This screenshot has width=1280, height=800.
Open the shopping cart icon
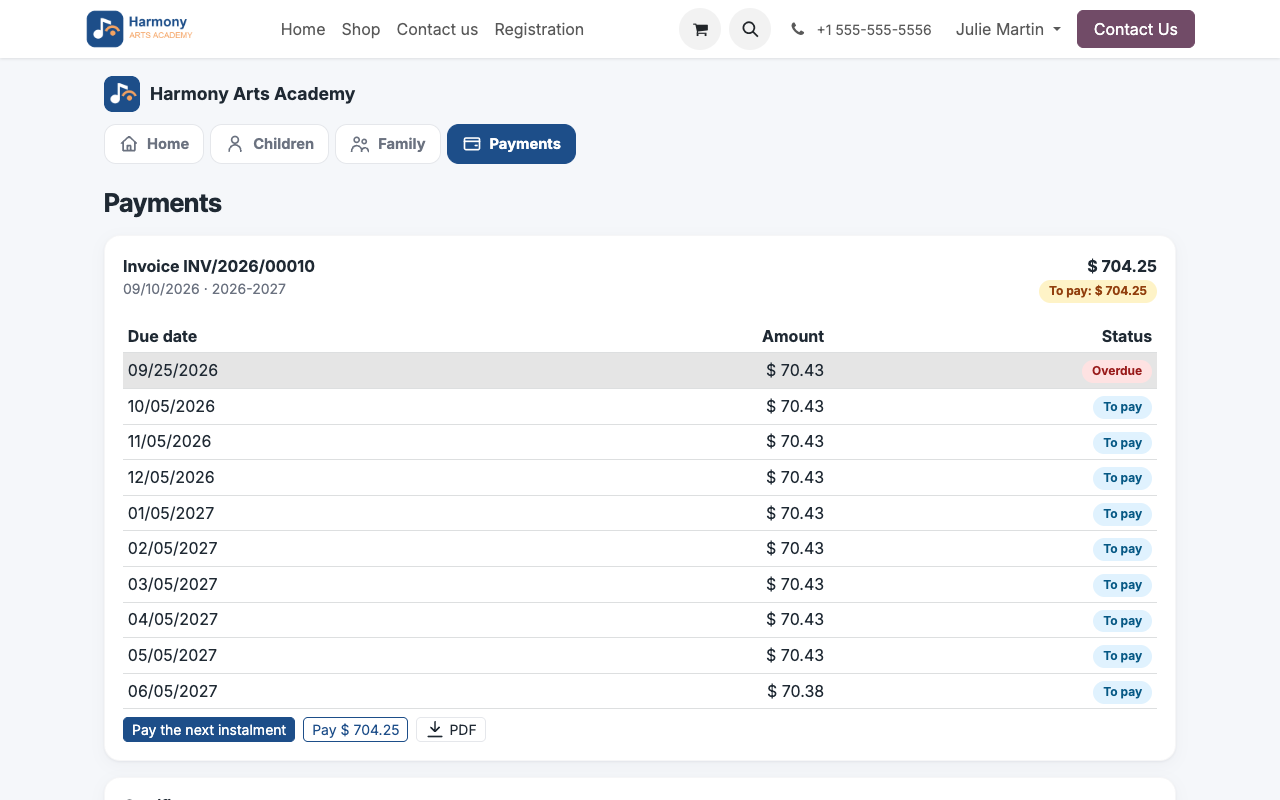(x=700, y=29)
